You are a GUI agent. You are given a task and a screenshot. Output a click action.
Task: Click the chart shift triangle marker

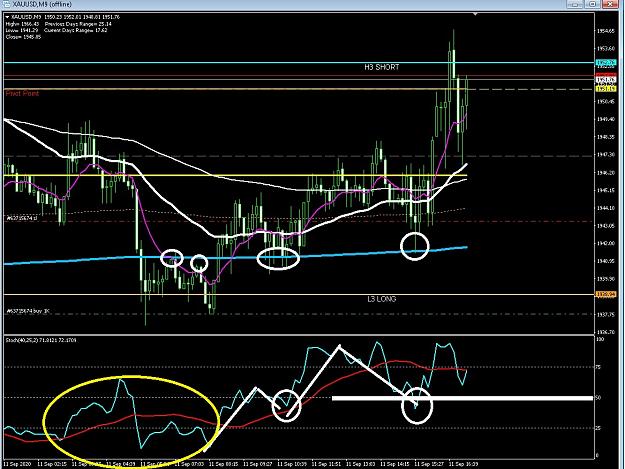tap(475, 14)
